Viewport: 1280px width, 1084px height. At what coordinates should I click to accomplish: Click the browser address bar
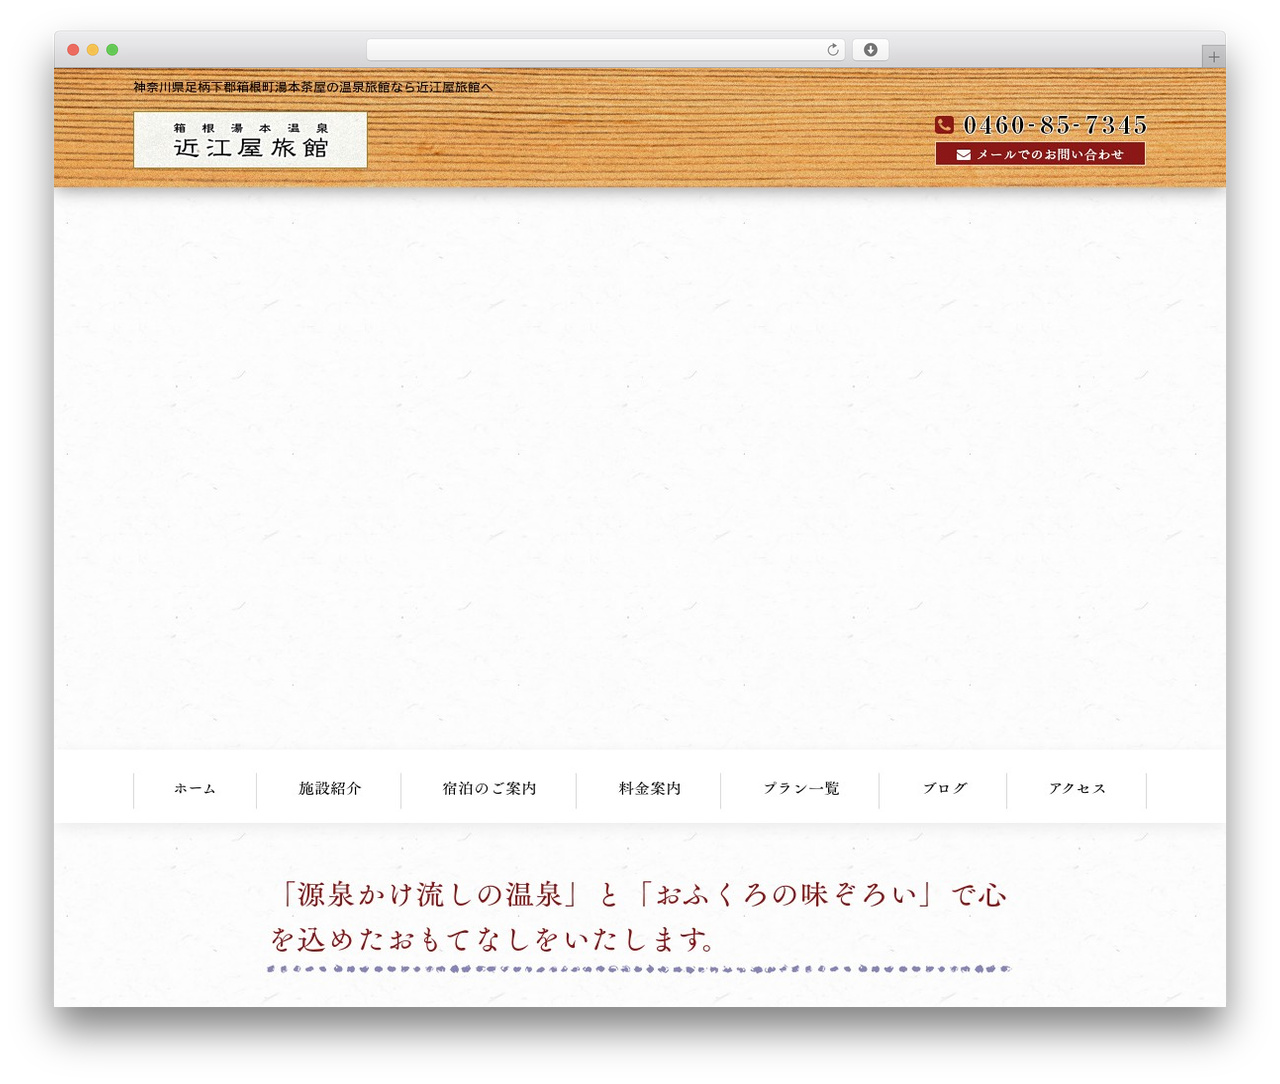(605, 50)
